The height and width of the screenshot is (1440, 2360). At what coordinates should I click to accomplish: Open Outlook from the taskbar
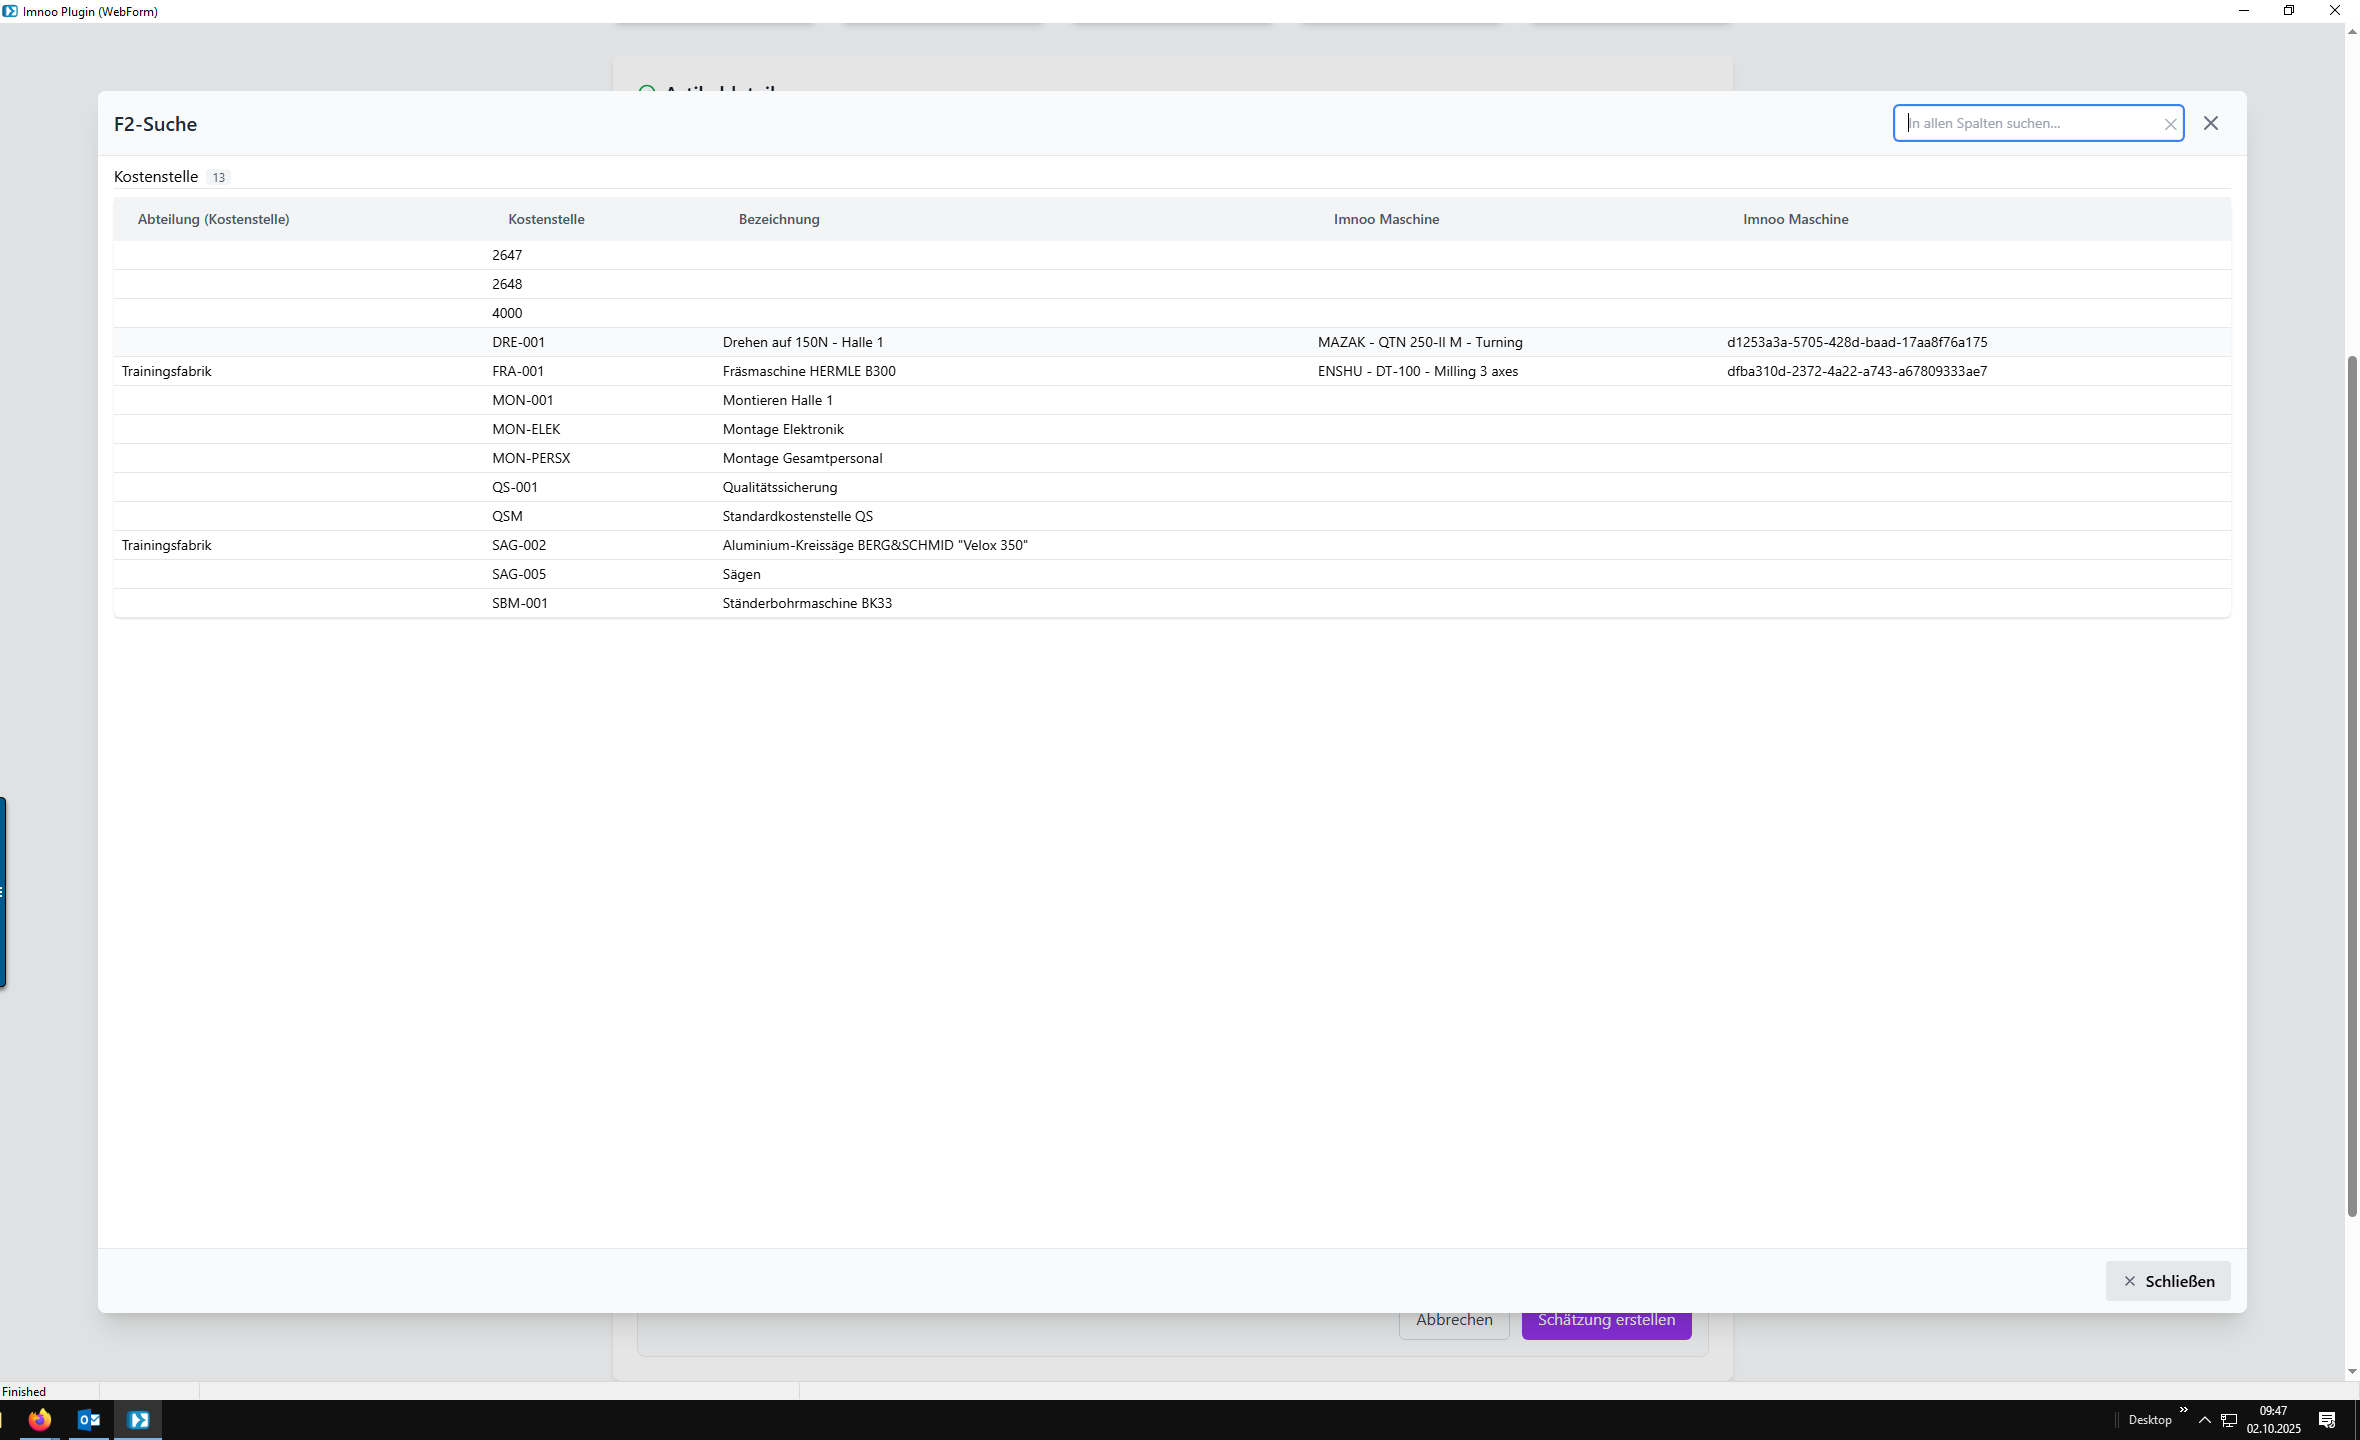point(89,1419)
